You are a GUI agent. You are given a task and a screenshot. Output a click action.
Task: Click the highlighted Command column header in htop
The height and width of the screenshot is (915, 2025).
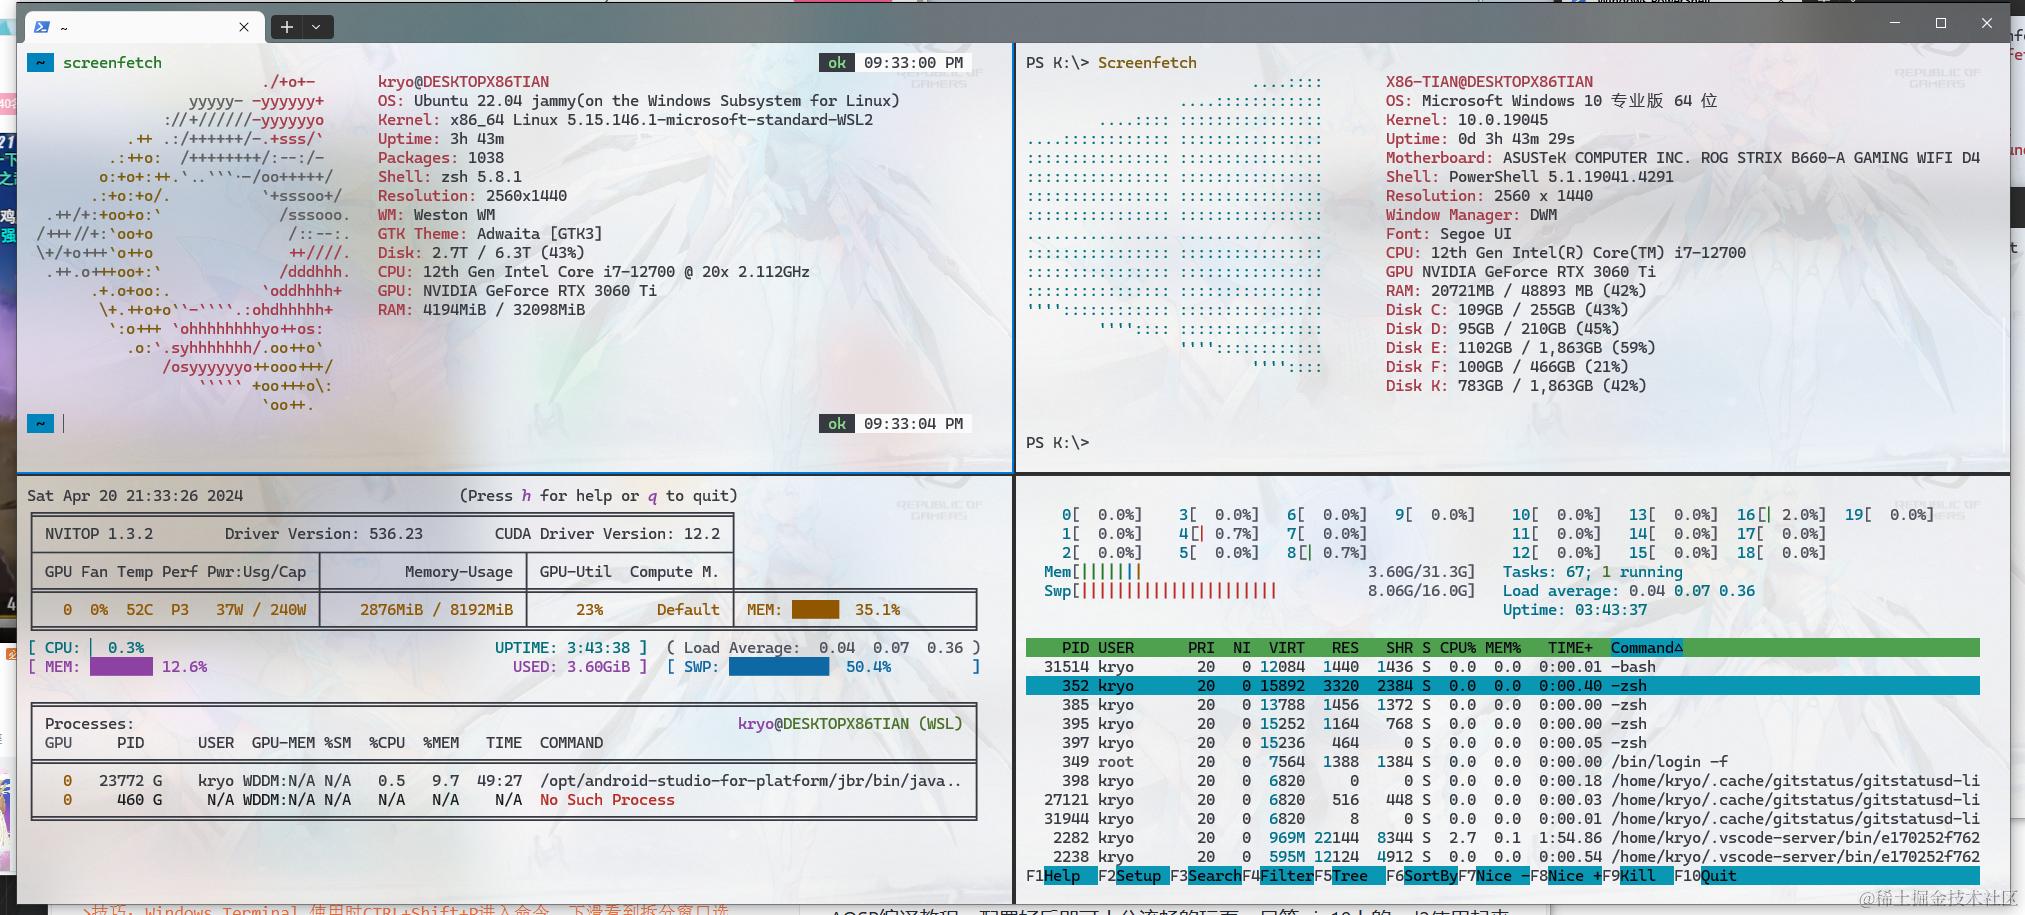1646,648
